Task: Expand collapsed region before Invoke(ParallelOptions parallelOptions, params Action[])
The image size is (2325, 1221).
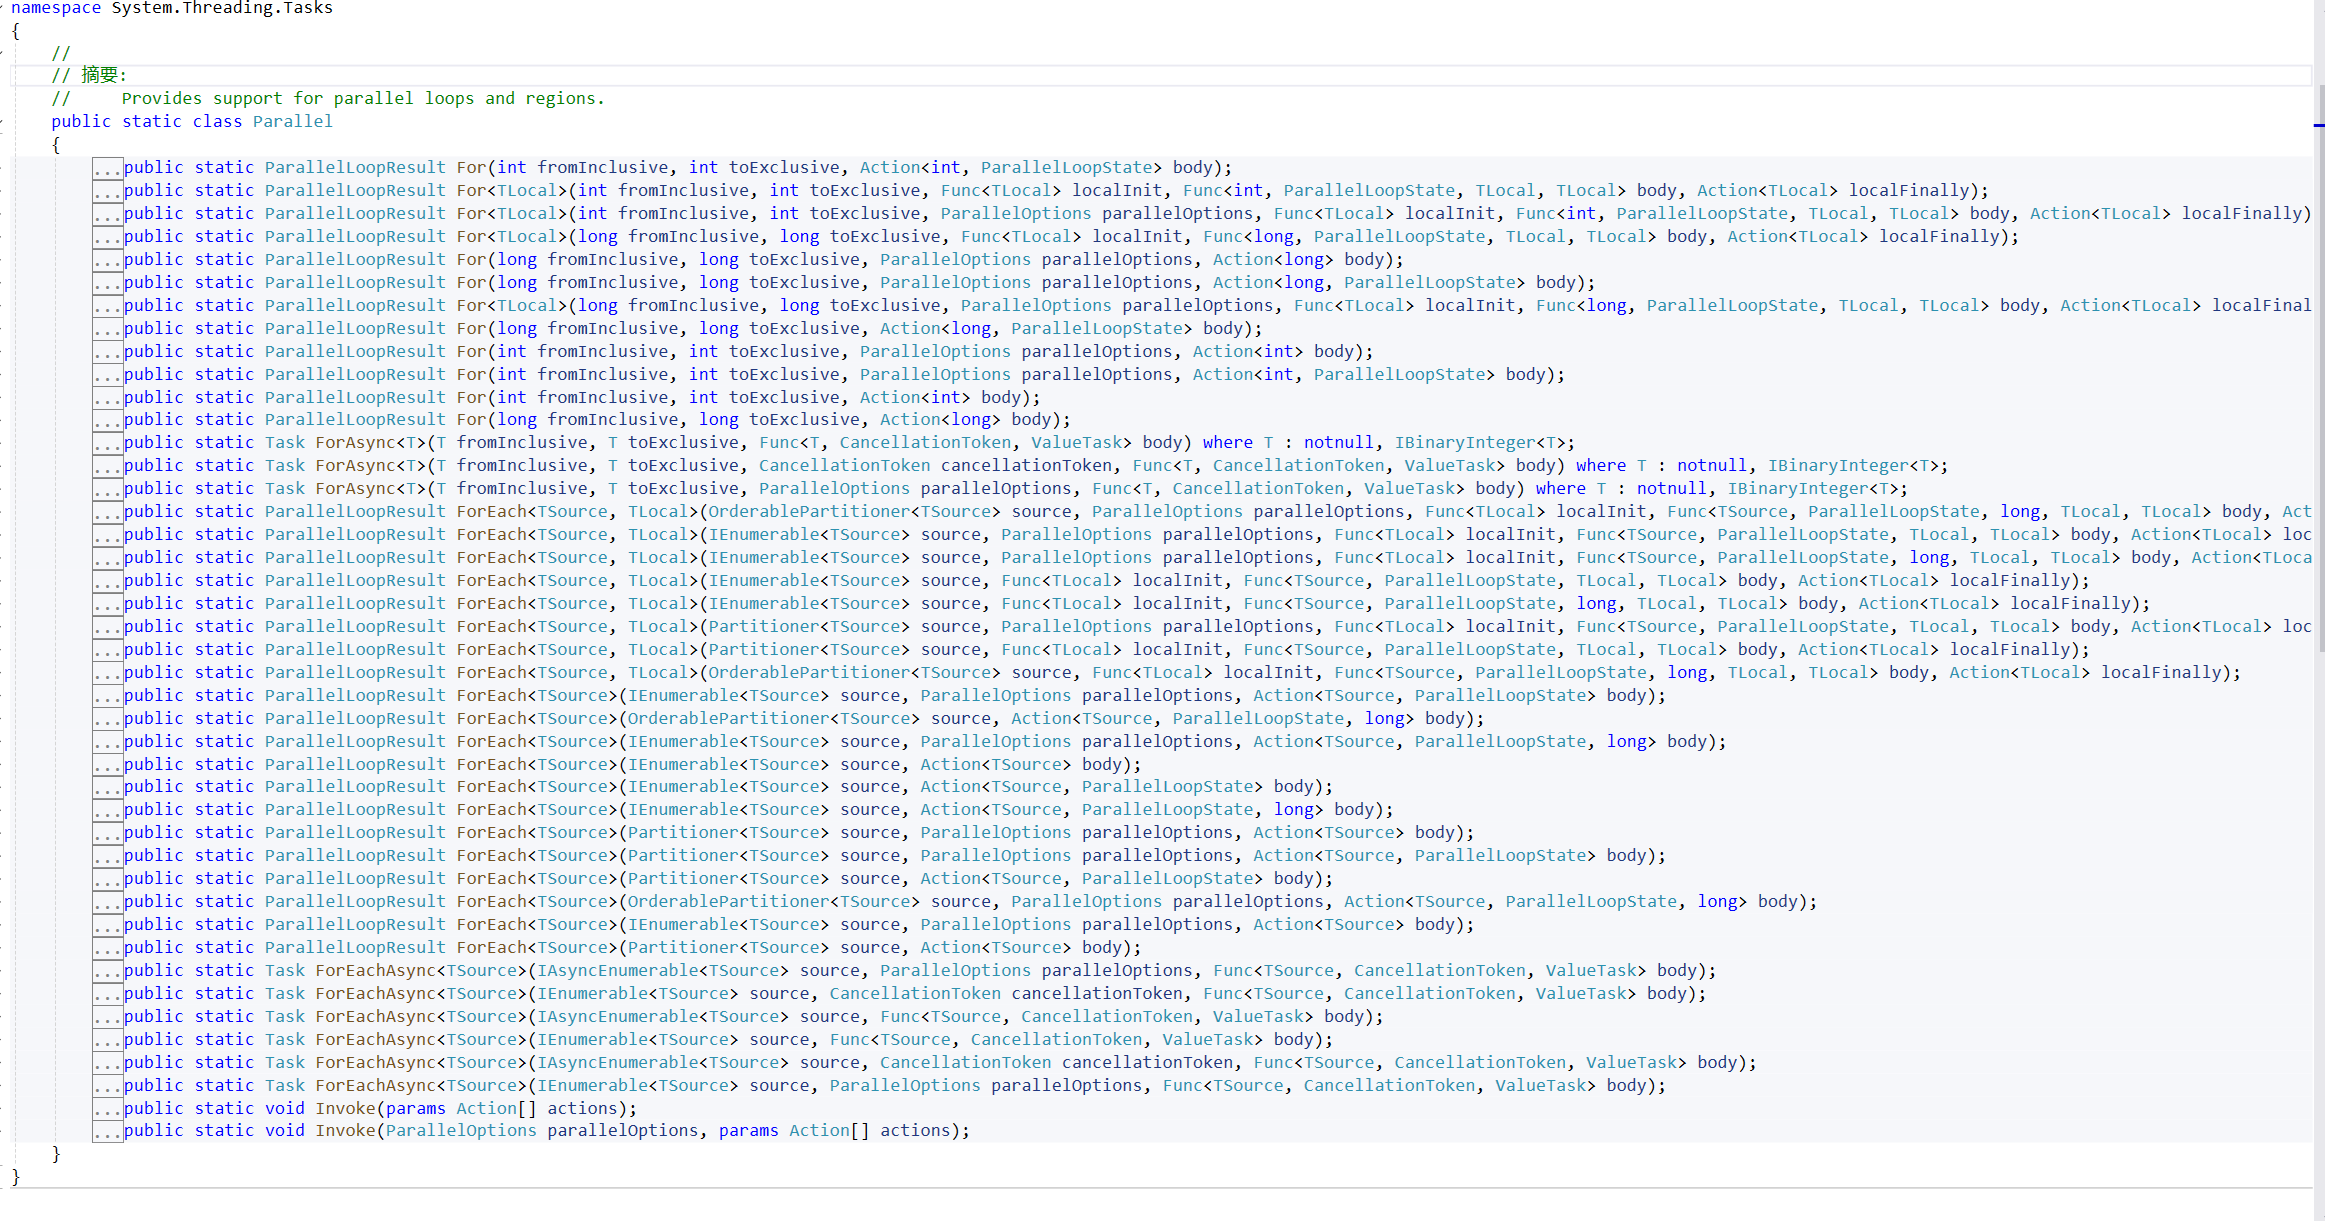Action: tap(108, 1132)
